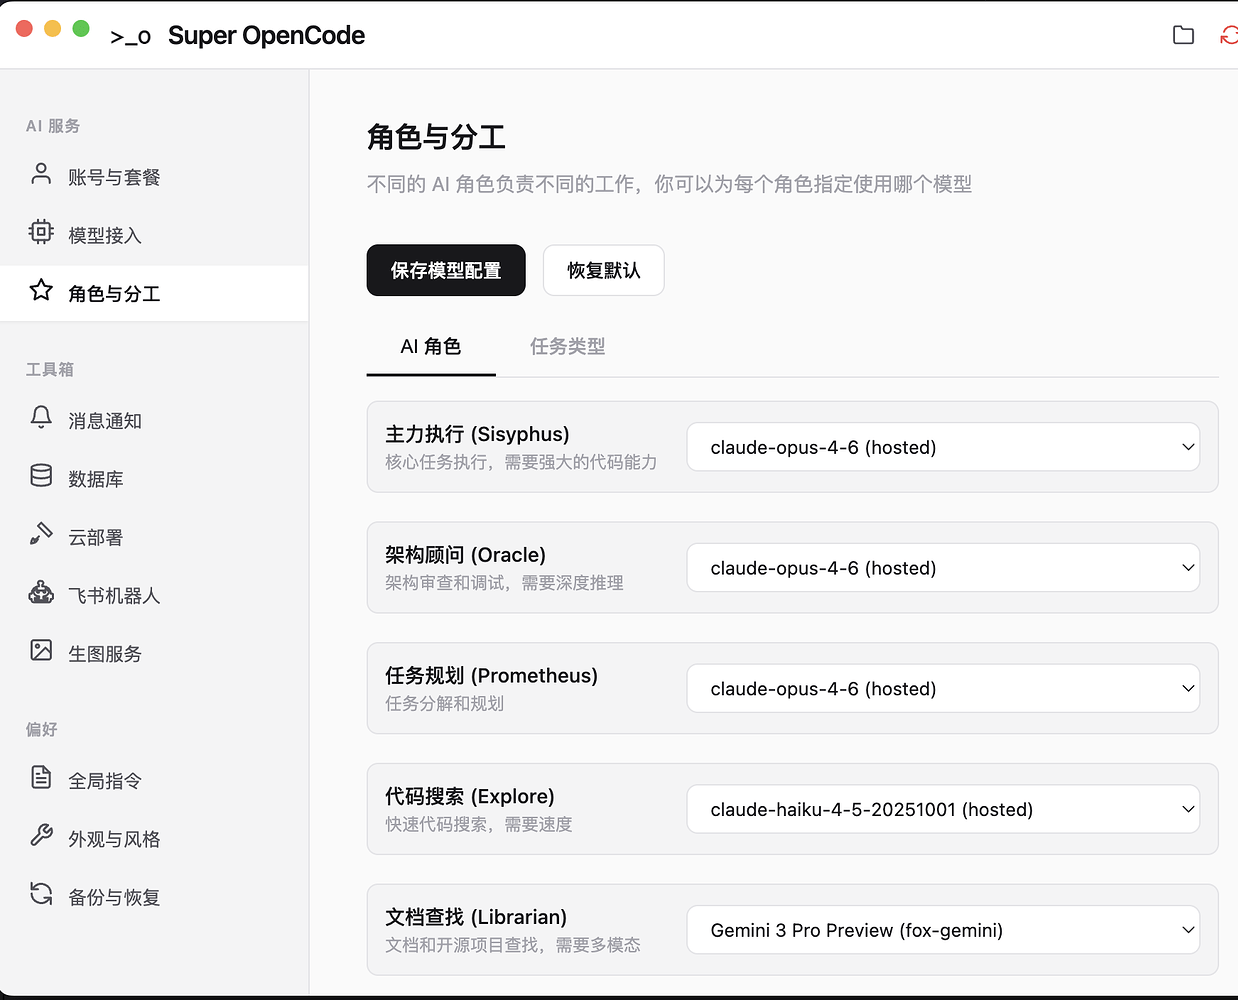Viewport: 1238px width, 1000px height.
Task: Click the robot icon beside 飞书机器人
Action: click(41, 592)
